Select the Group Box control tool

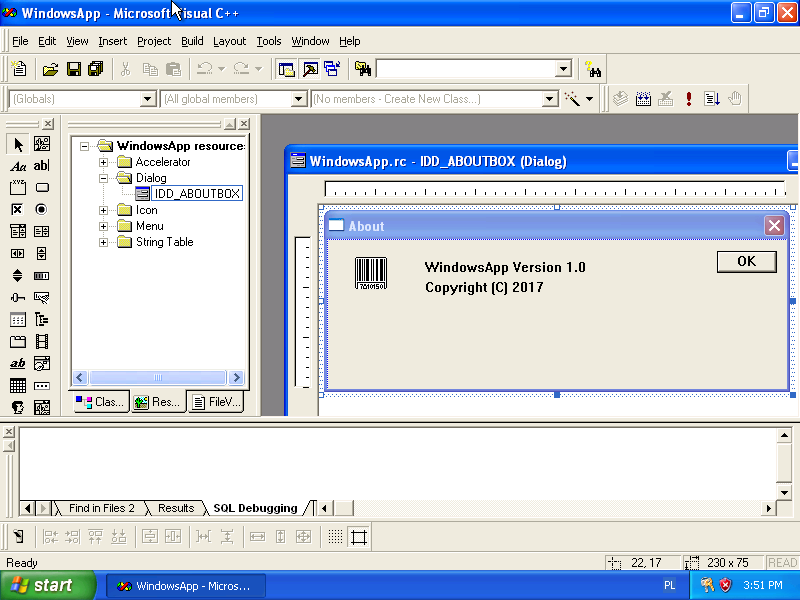pyautogui.click(x=18, y=188)
